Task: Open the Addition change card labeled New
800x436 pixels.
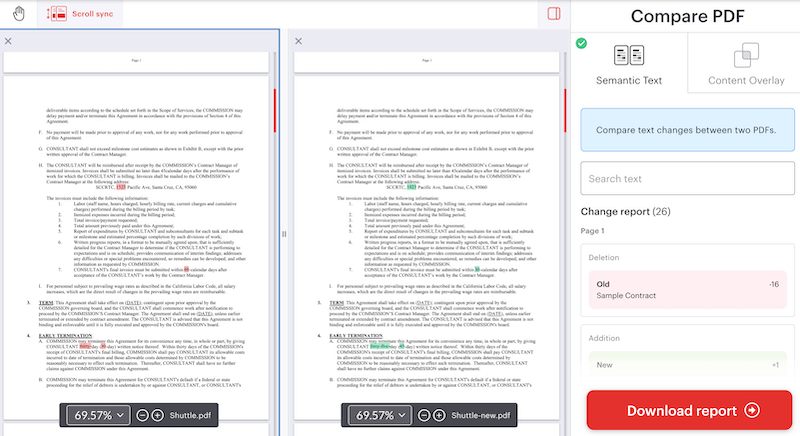Action: tap(687, 365)
